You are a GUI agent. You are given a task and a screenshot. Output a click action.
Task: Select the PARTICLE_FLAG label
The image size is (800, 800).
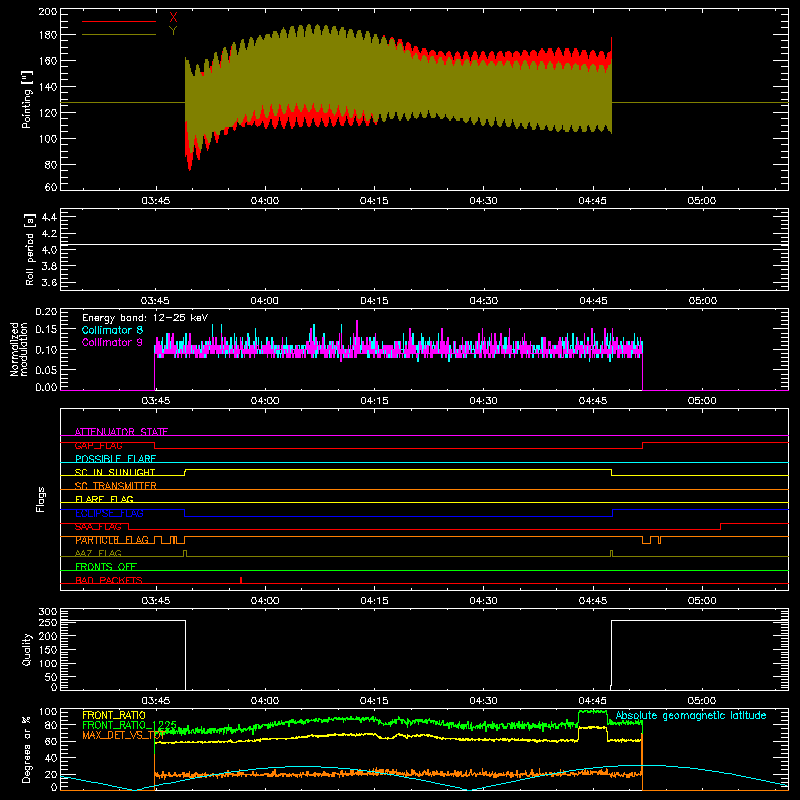[x=112, y=540]
